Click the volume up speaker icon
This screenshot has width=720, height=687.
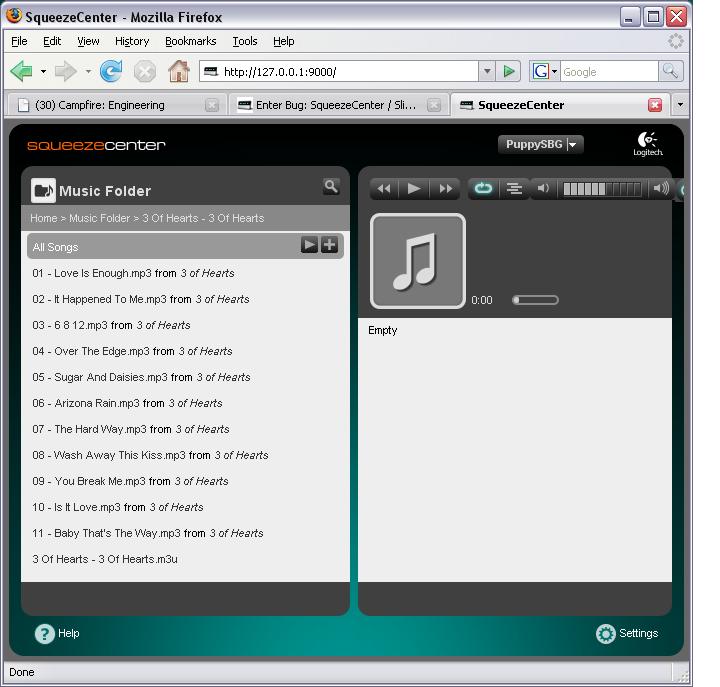[660, 189]
